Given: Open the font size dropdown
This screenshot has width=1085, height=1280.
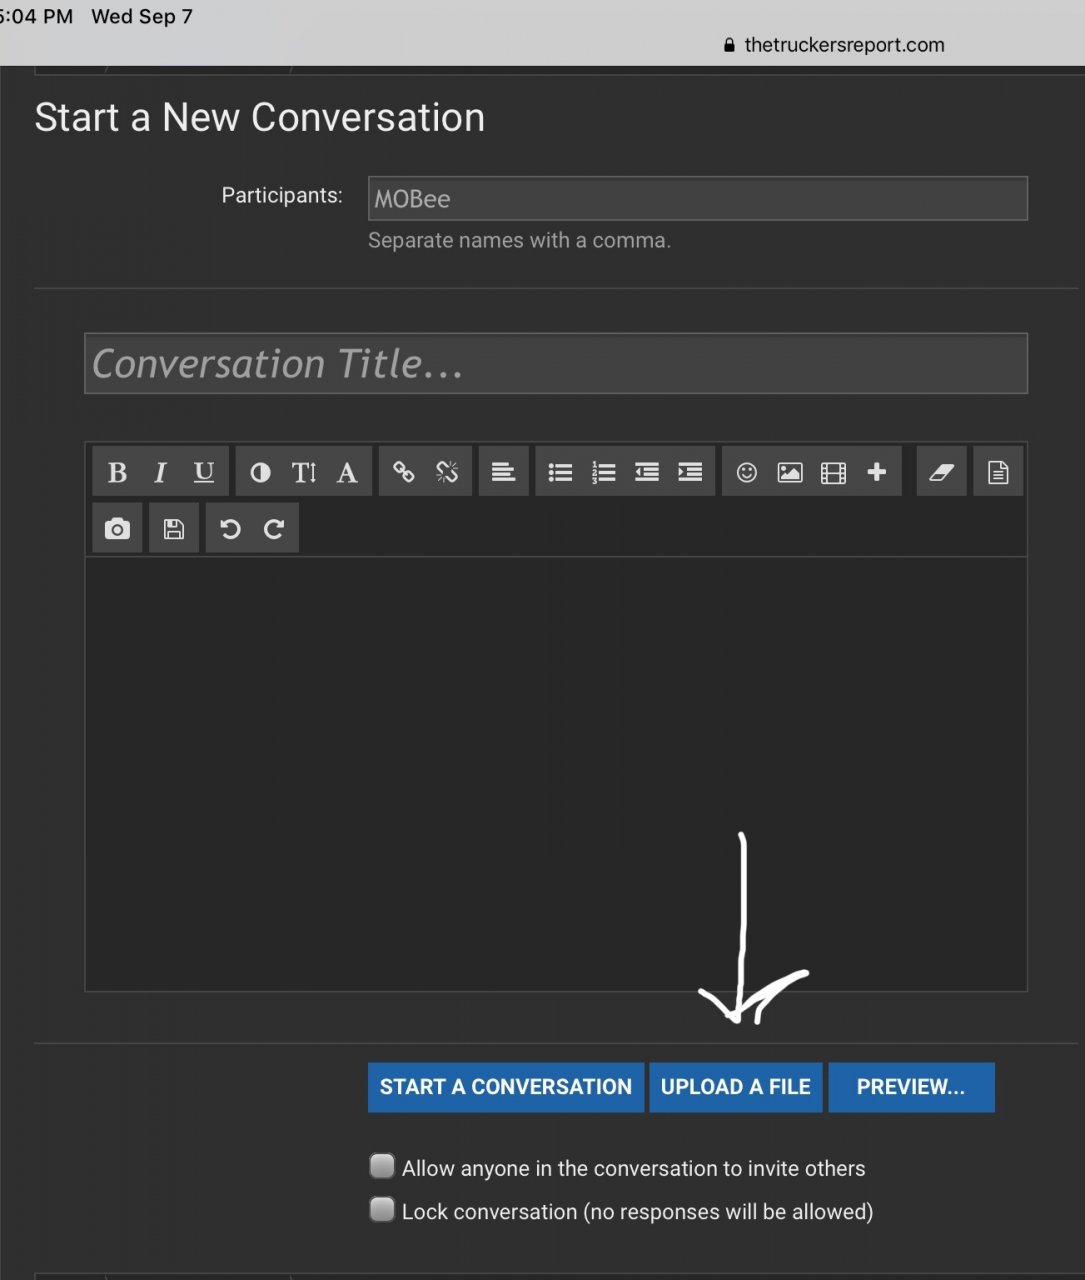Looking at the screenshot, I should tap(304, 472).
